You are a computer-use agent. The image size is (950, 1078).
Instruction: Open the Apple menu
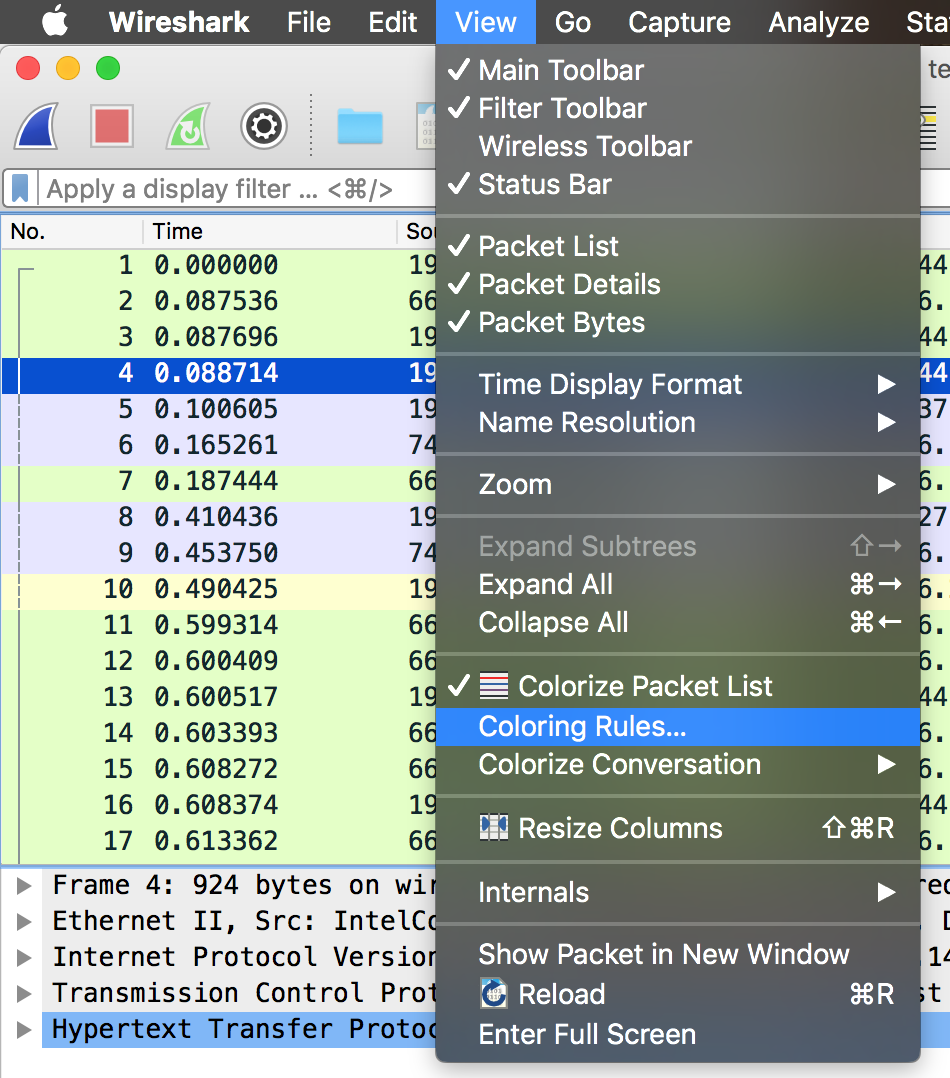[54, 22]
